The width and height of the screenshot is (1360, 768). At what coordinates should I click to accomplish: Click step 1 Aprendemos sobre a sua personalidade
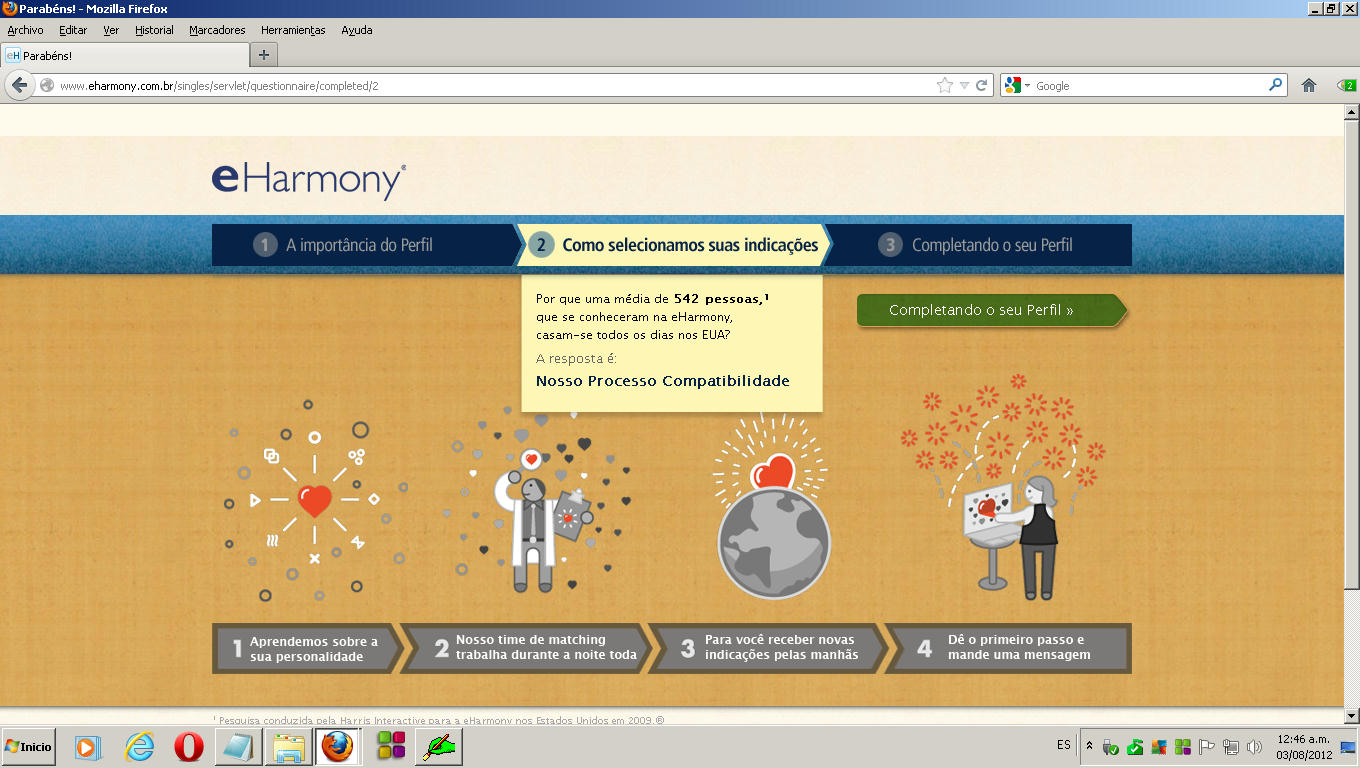pyautogui.click(x=307, y=648)
